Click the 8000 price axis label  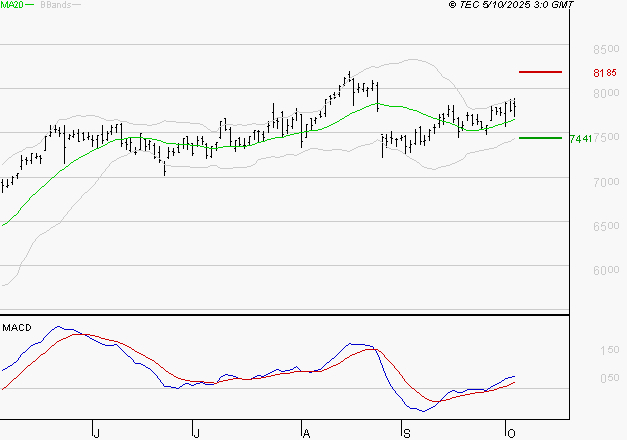[606, 93]
